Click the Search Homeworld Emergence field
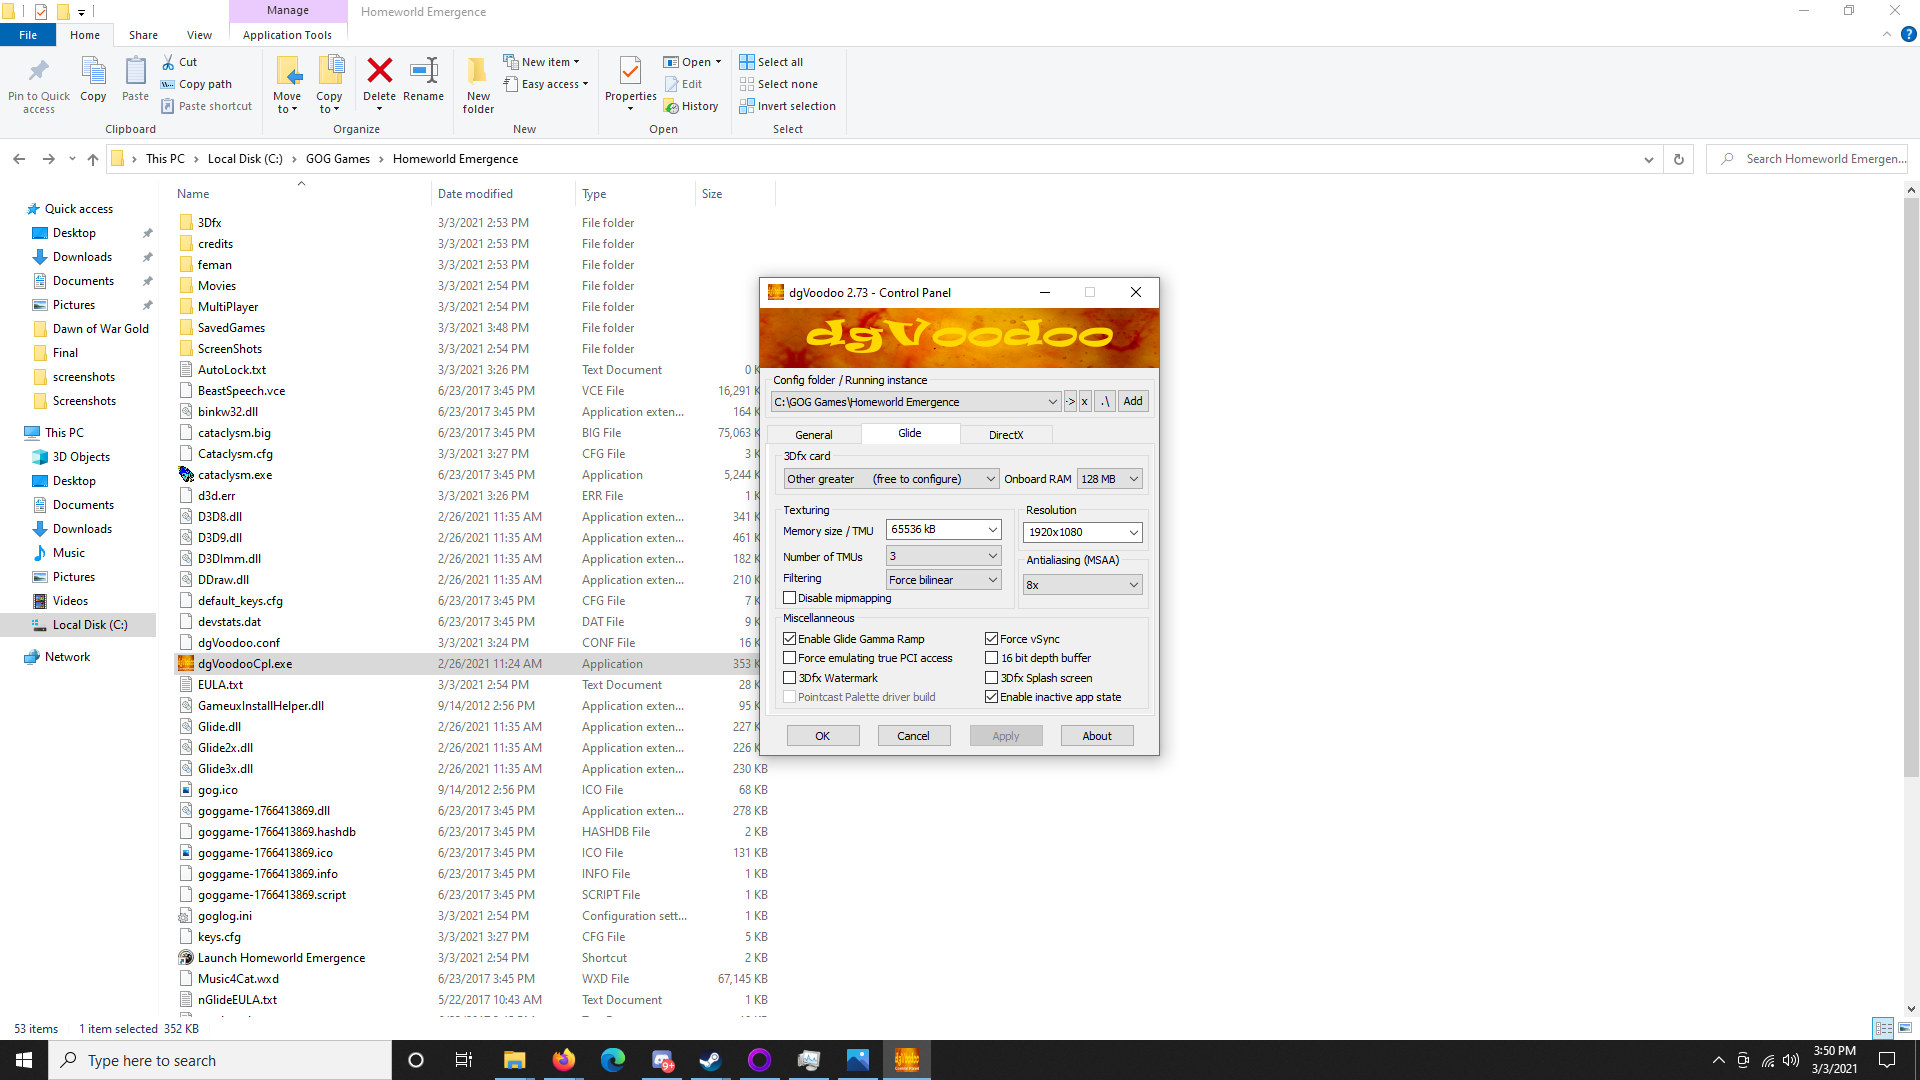 click(x=1808, y=159)
